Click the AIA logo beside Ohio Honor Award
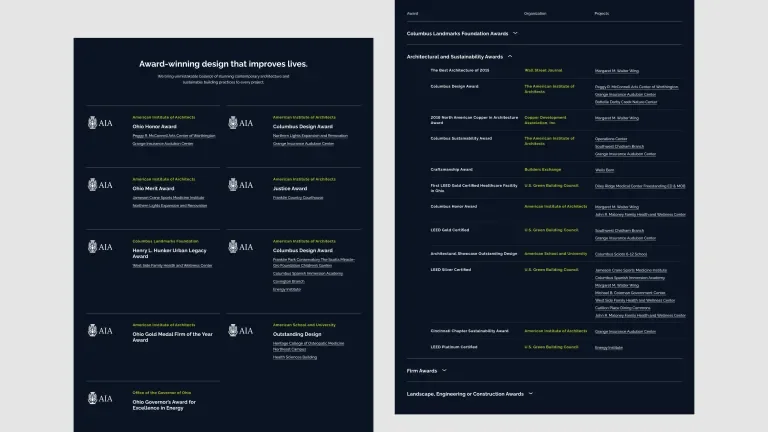Viewport: 768px width, 432px height. (x=100, y=123)
